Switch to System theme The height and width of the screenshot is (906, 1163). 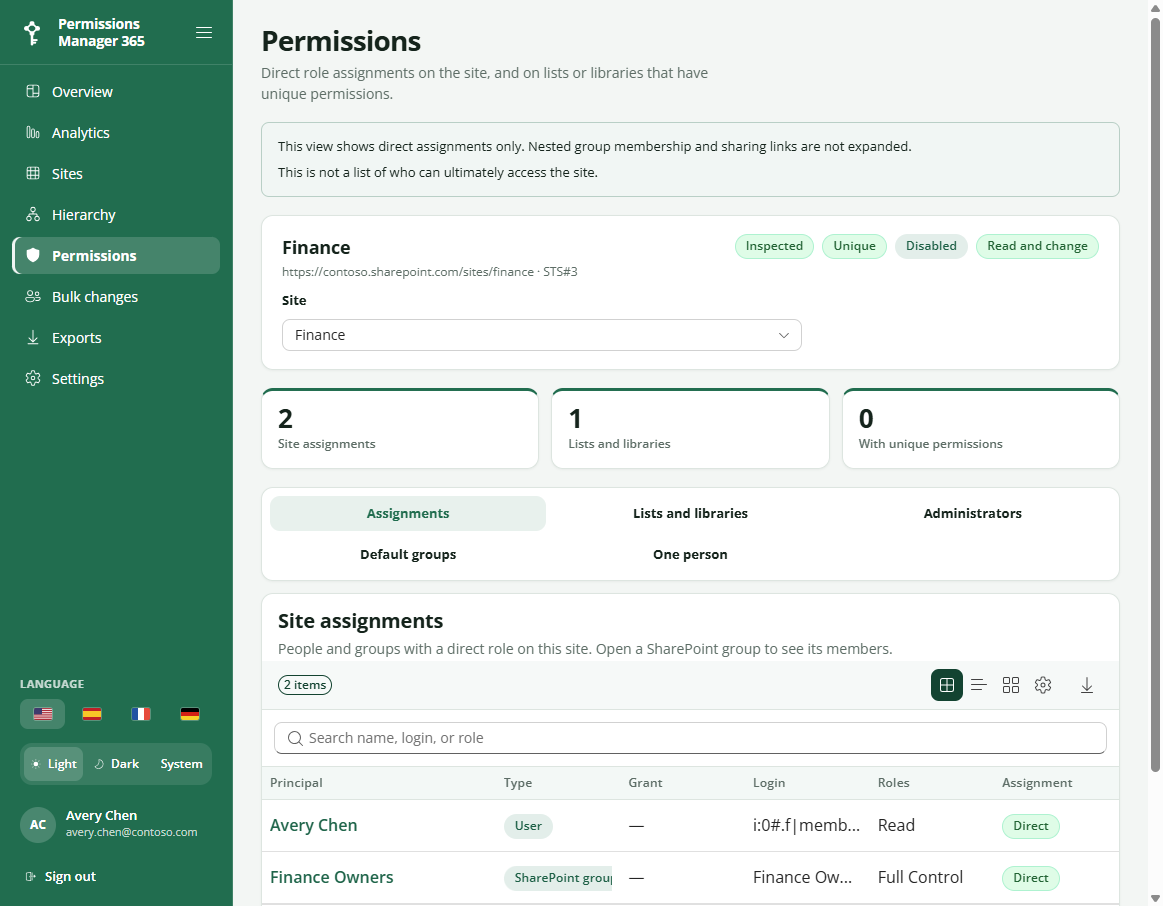click(181, 764)
